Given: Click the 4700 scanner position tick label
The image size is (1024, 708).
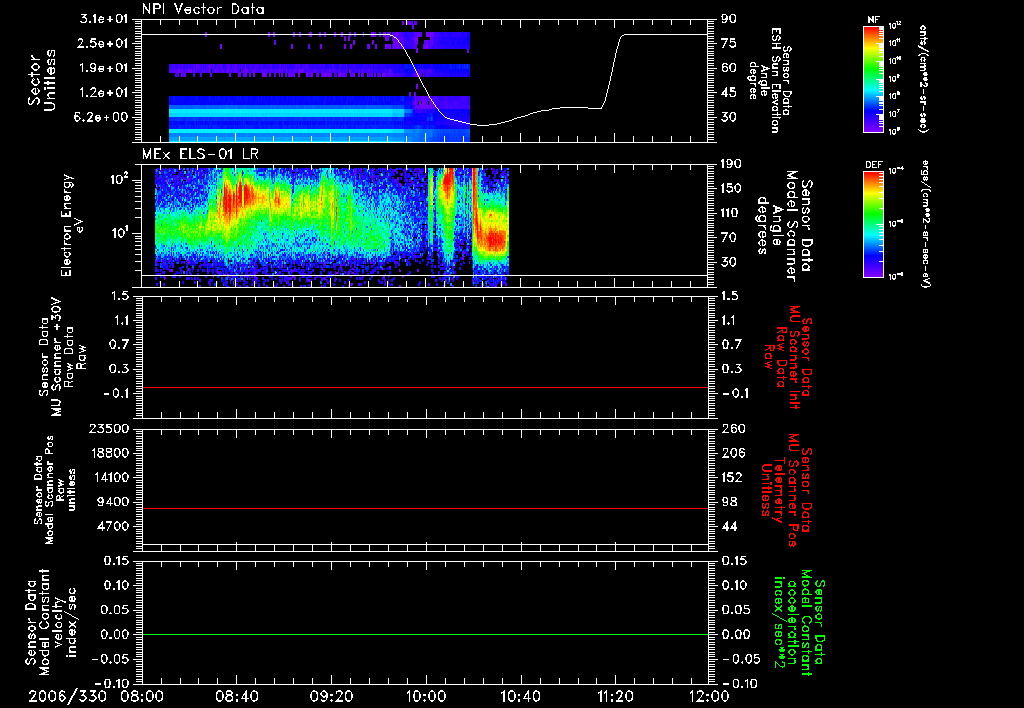Looking at the screenshot, I should tap(114, 526).
